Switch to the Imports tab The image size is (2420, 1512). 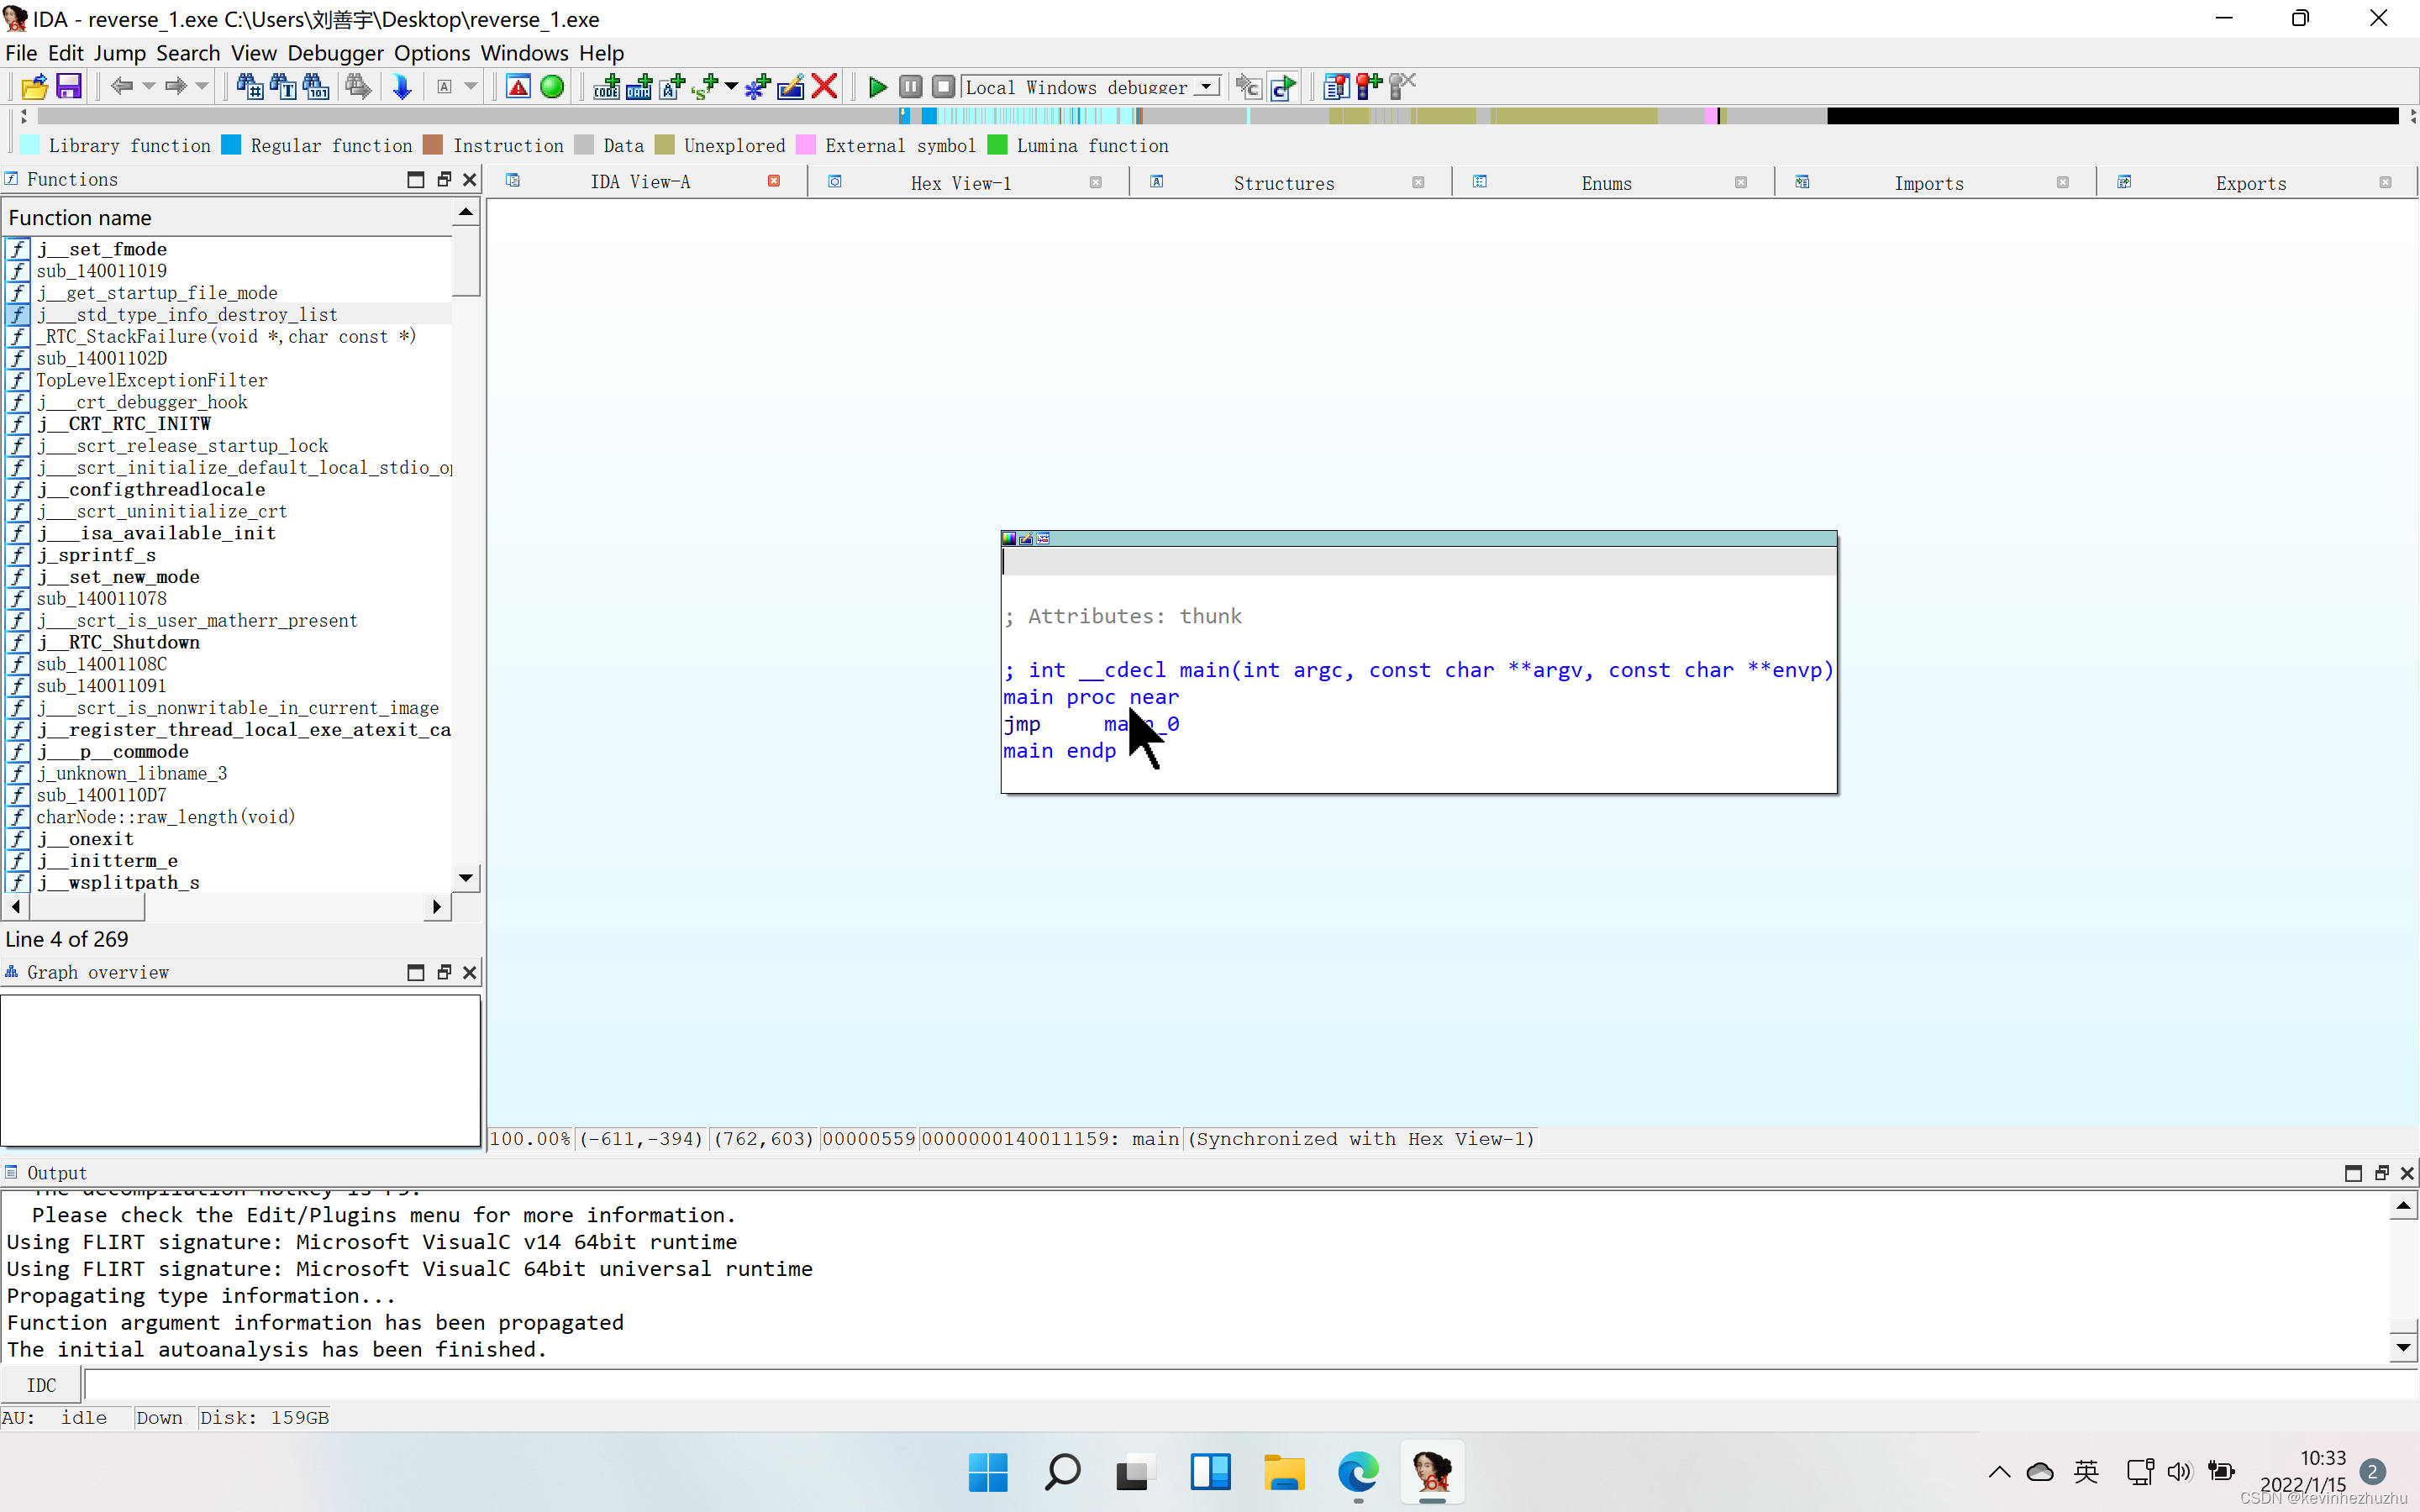click(1928, 183)
